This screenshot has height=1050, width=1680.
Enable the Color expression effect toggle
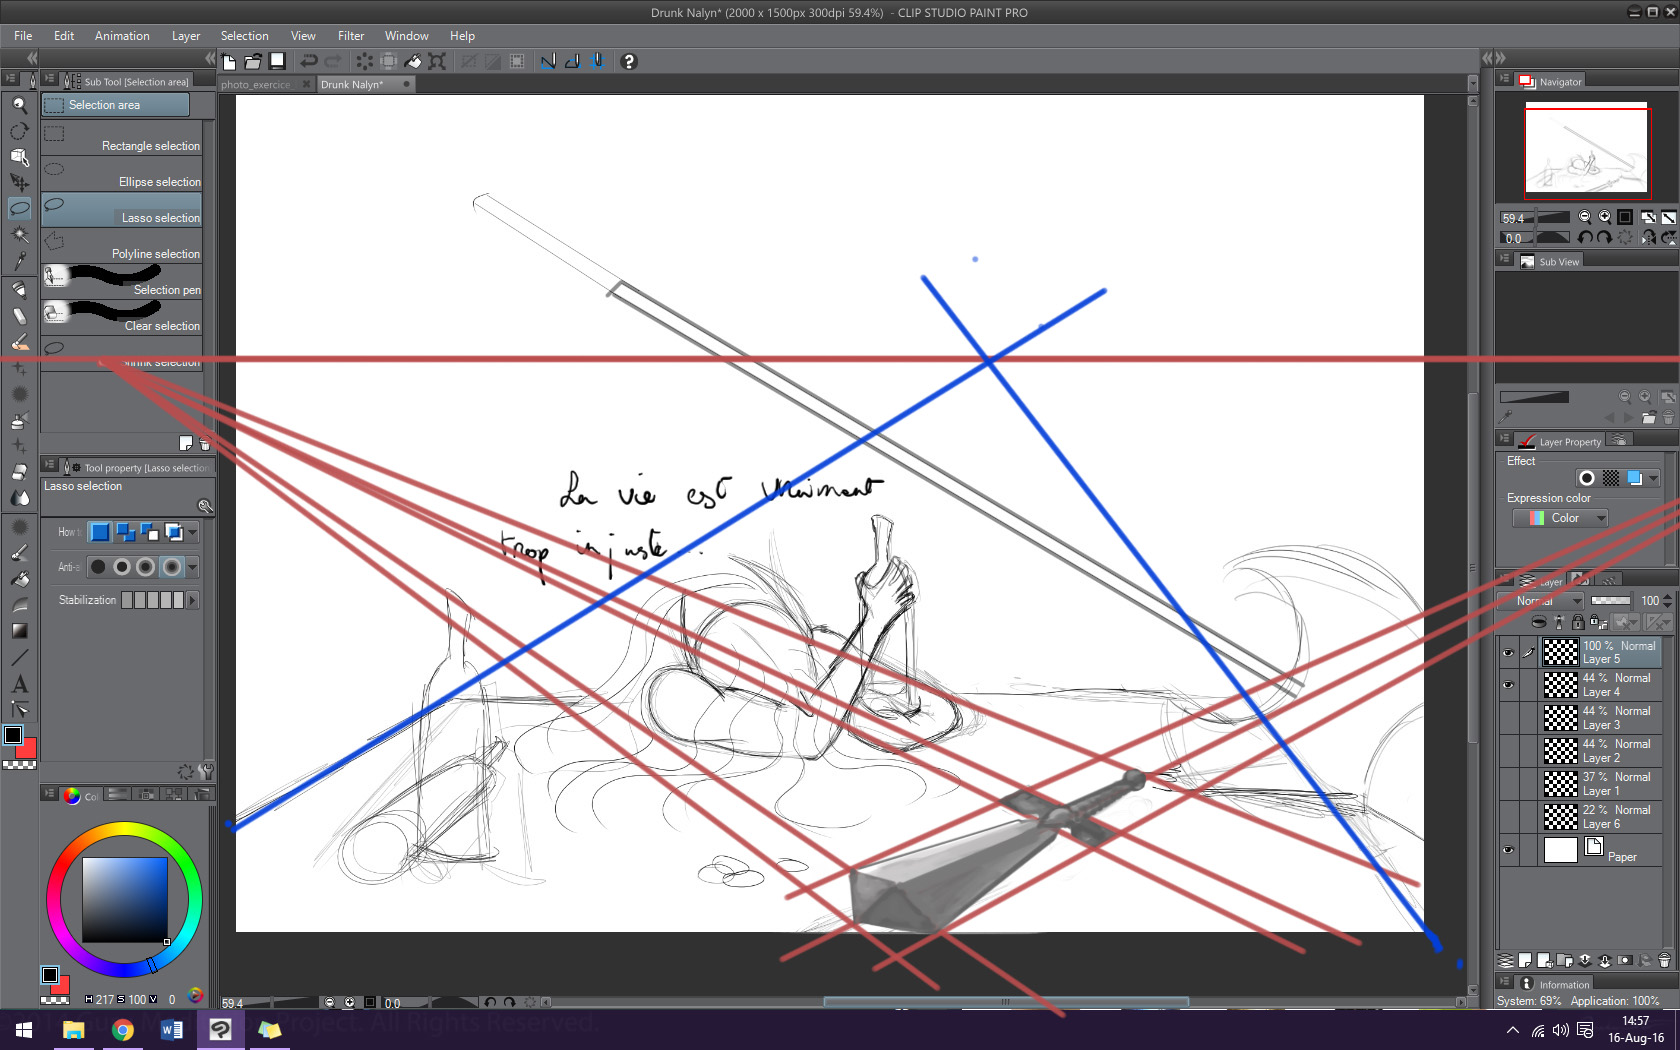1634,478
